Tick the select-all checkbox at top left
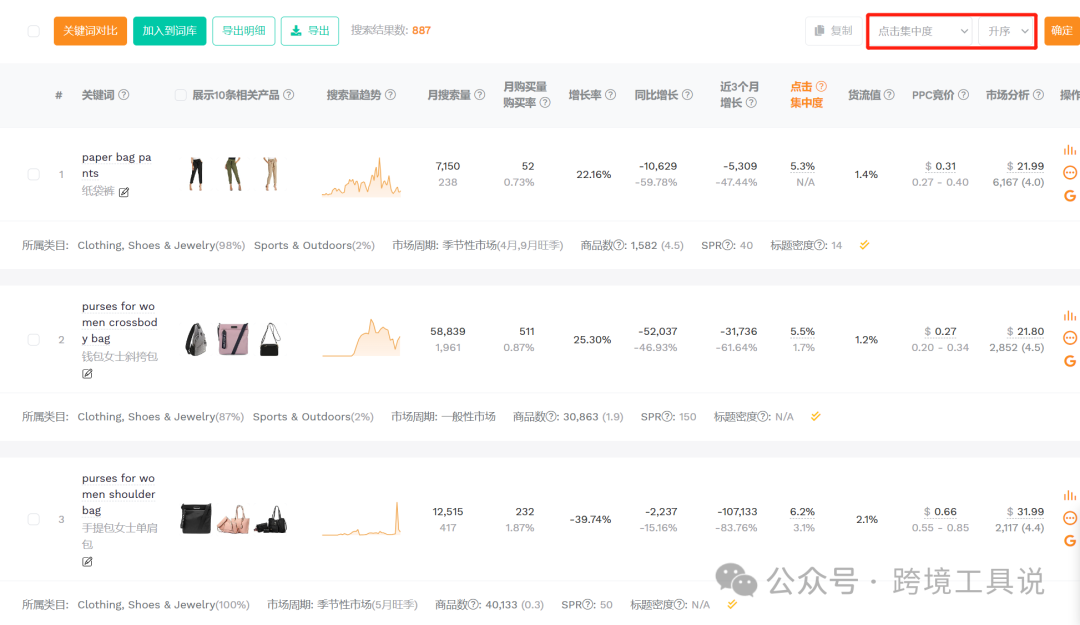1080x625 pixels. [33, 31]
